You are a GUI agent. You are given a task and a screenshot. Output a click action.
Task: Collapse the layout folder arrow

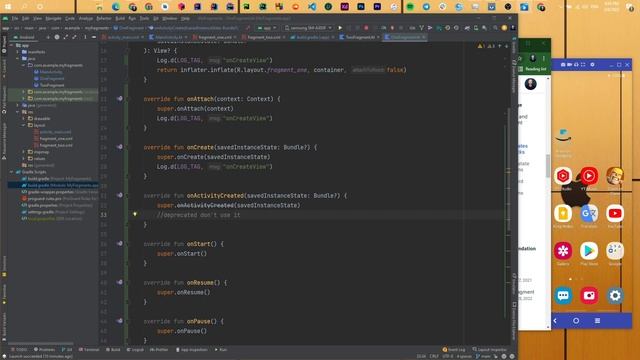(24, 125)
